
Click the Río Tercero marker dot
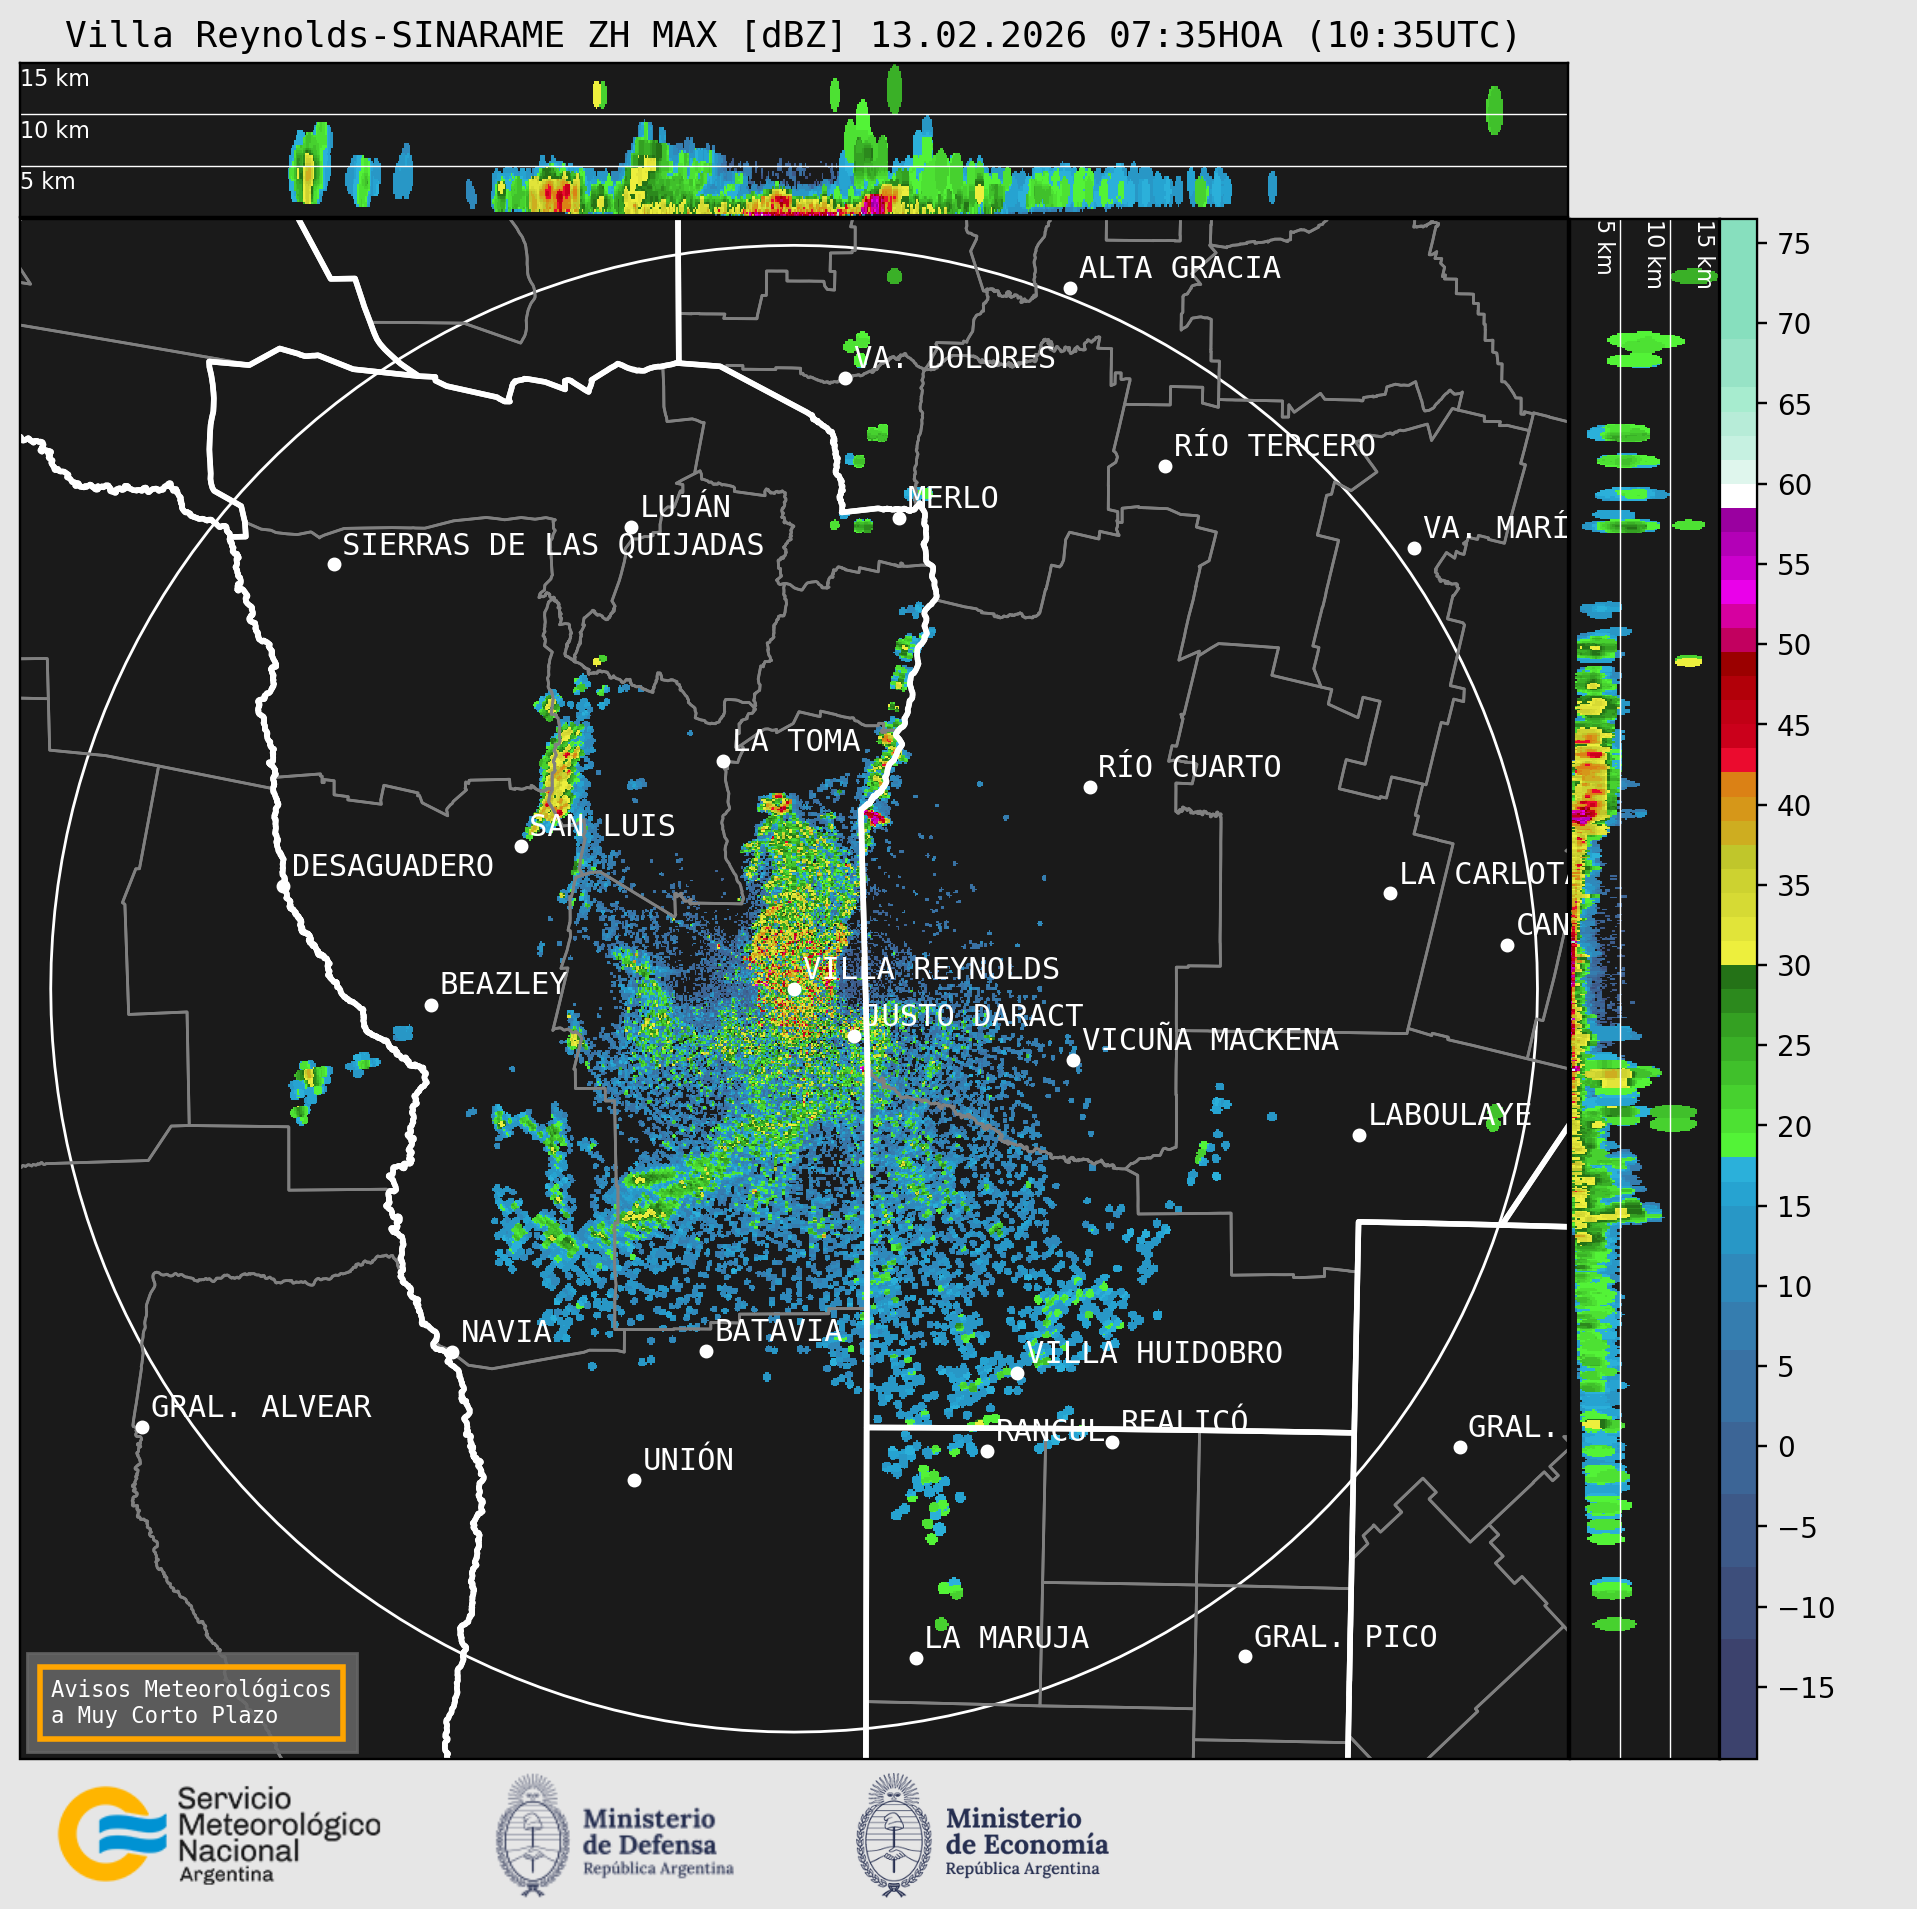coord(1165,466)
